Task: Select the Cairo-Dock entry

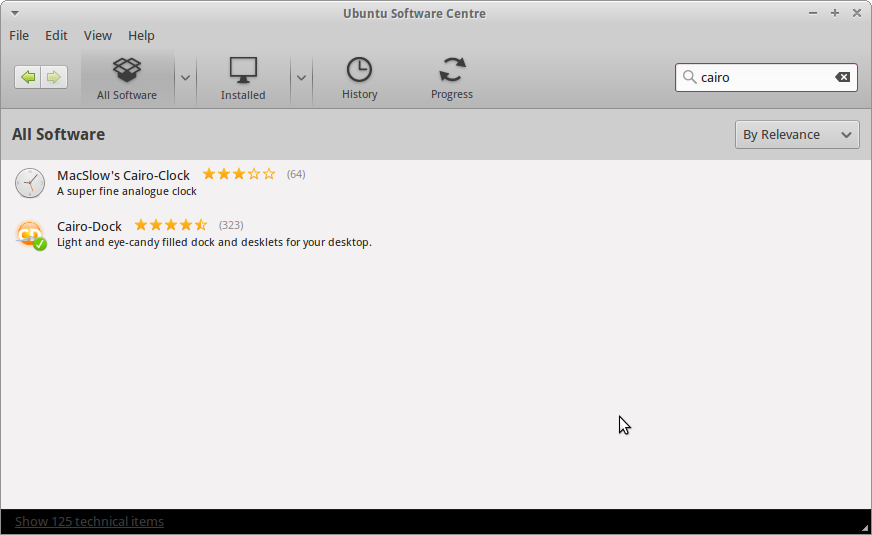Action: (x=436, y=234)
